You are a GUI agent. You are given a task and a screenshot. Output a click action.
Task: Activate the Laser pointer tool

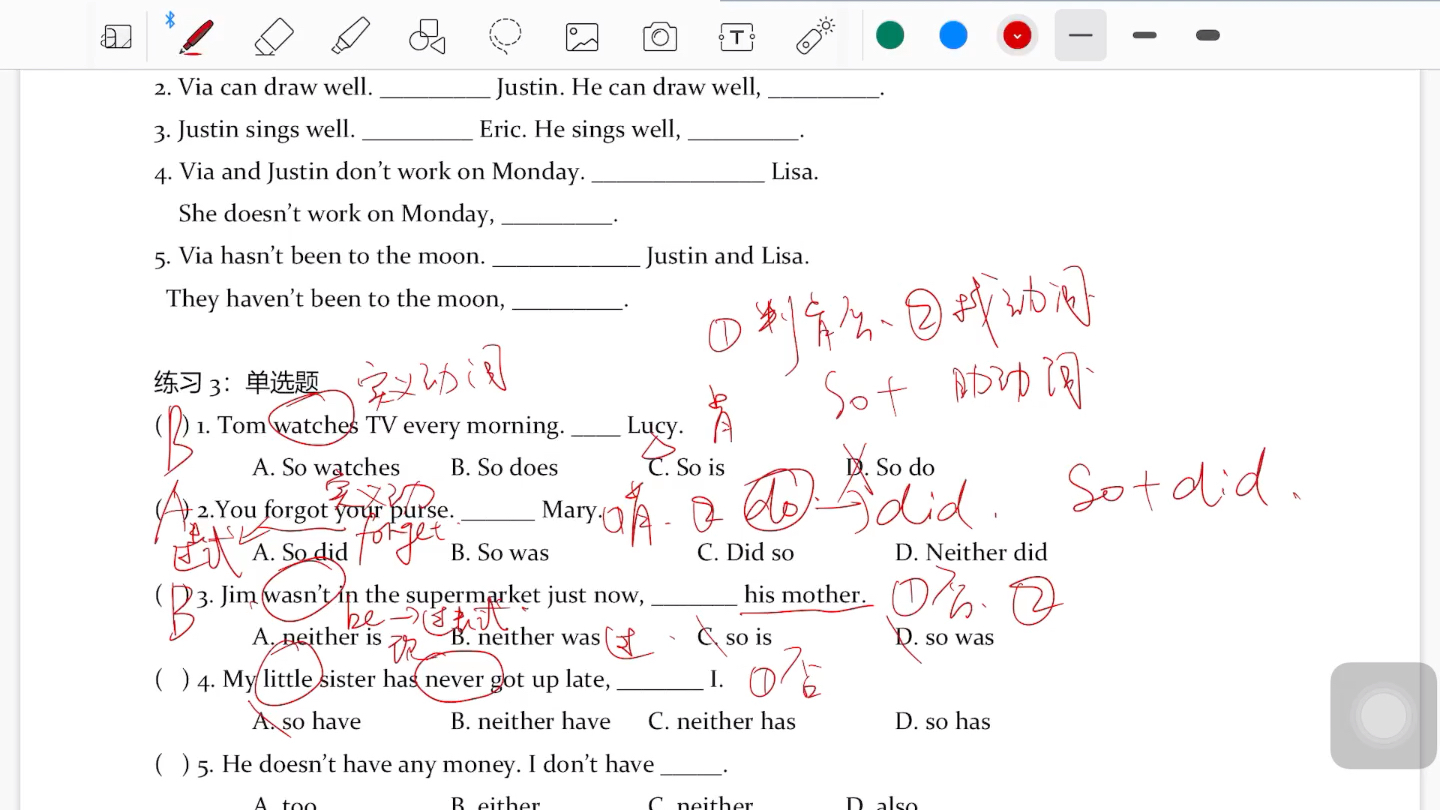pos(815,35)
